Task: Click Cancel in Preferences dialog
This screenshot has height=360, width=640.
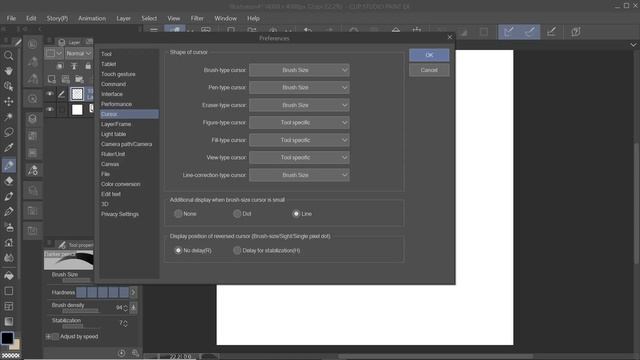Action: [429, 70]
